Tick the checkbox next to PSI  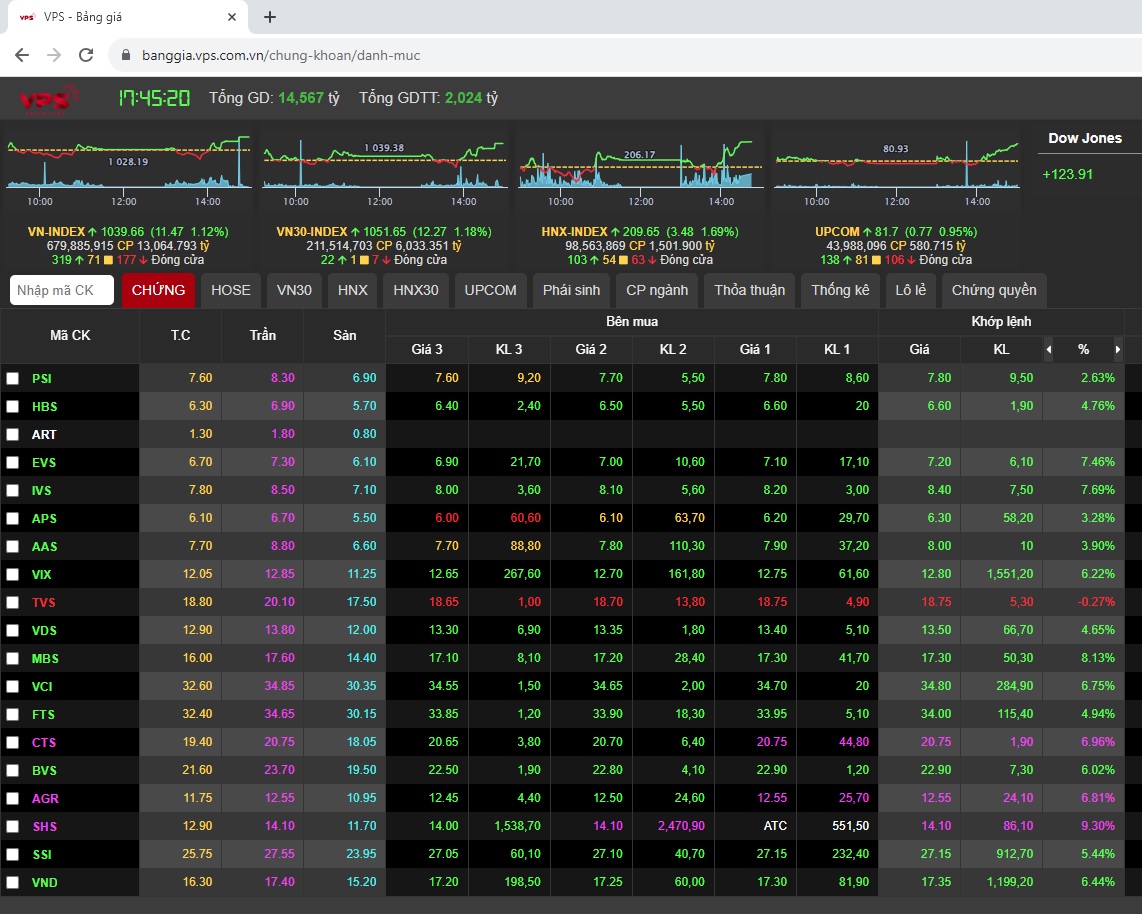click(13, 379)
